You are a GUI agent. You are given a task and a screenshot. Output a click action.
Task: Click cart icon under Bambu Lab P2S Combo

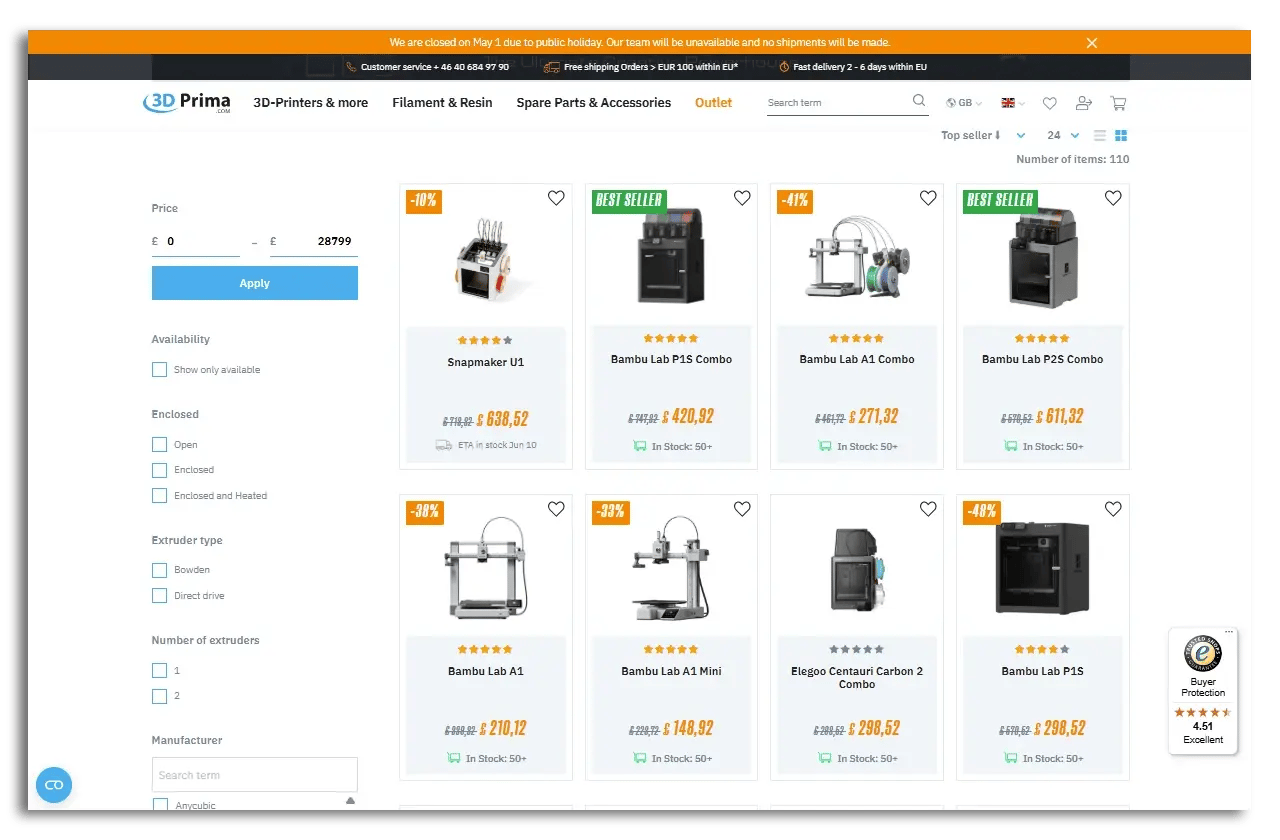pos(1010,446)
